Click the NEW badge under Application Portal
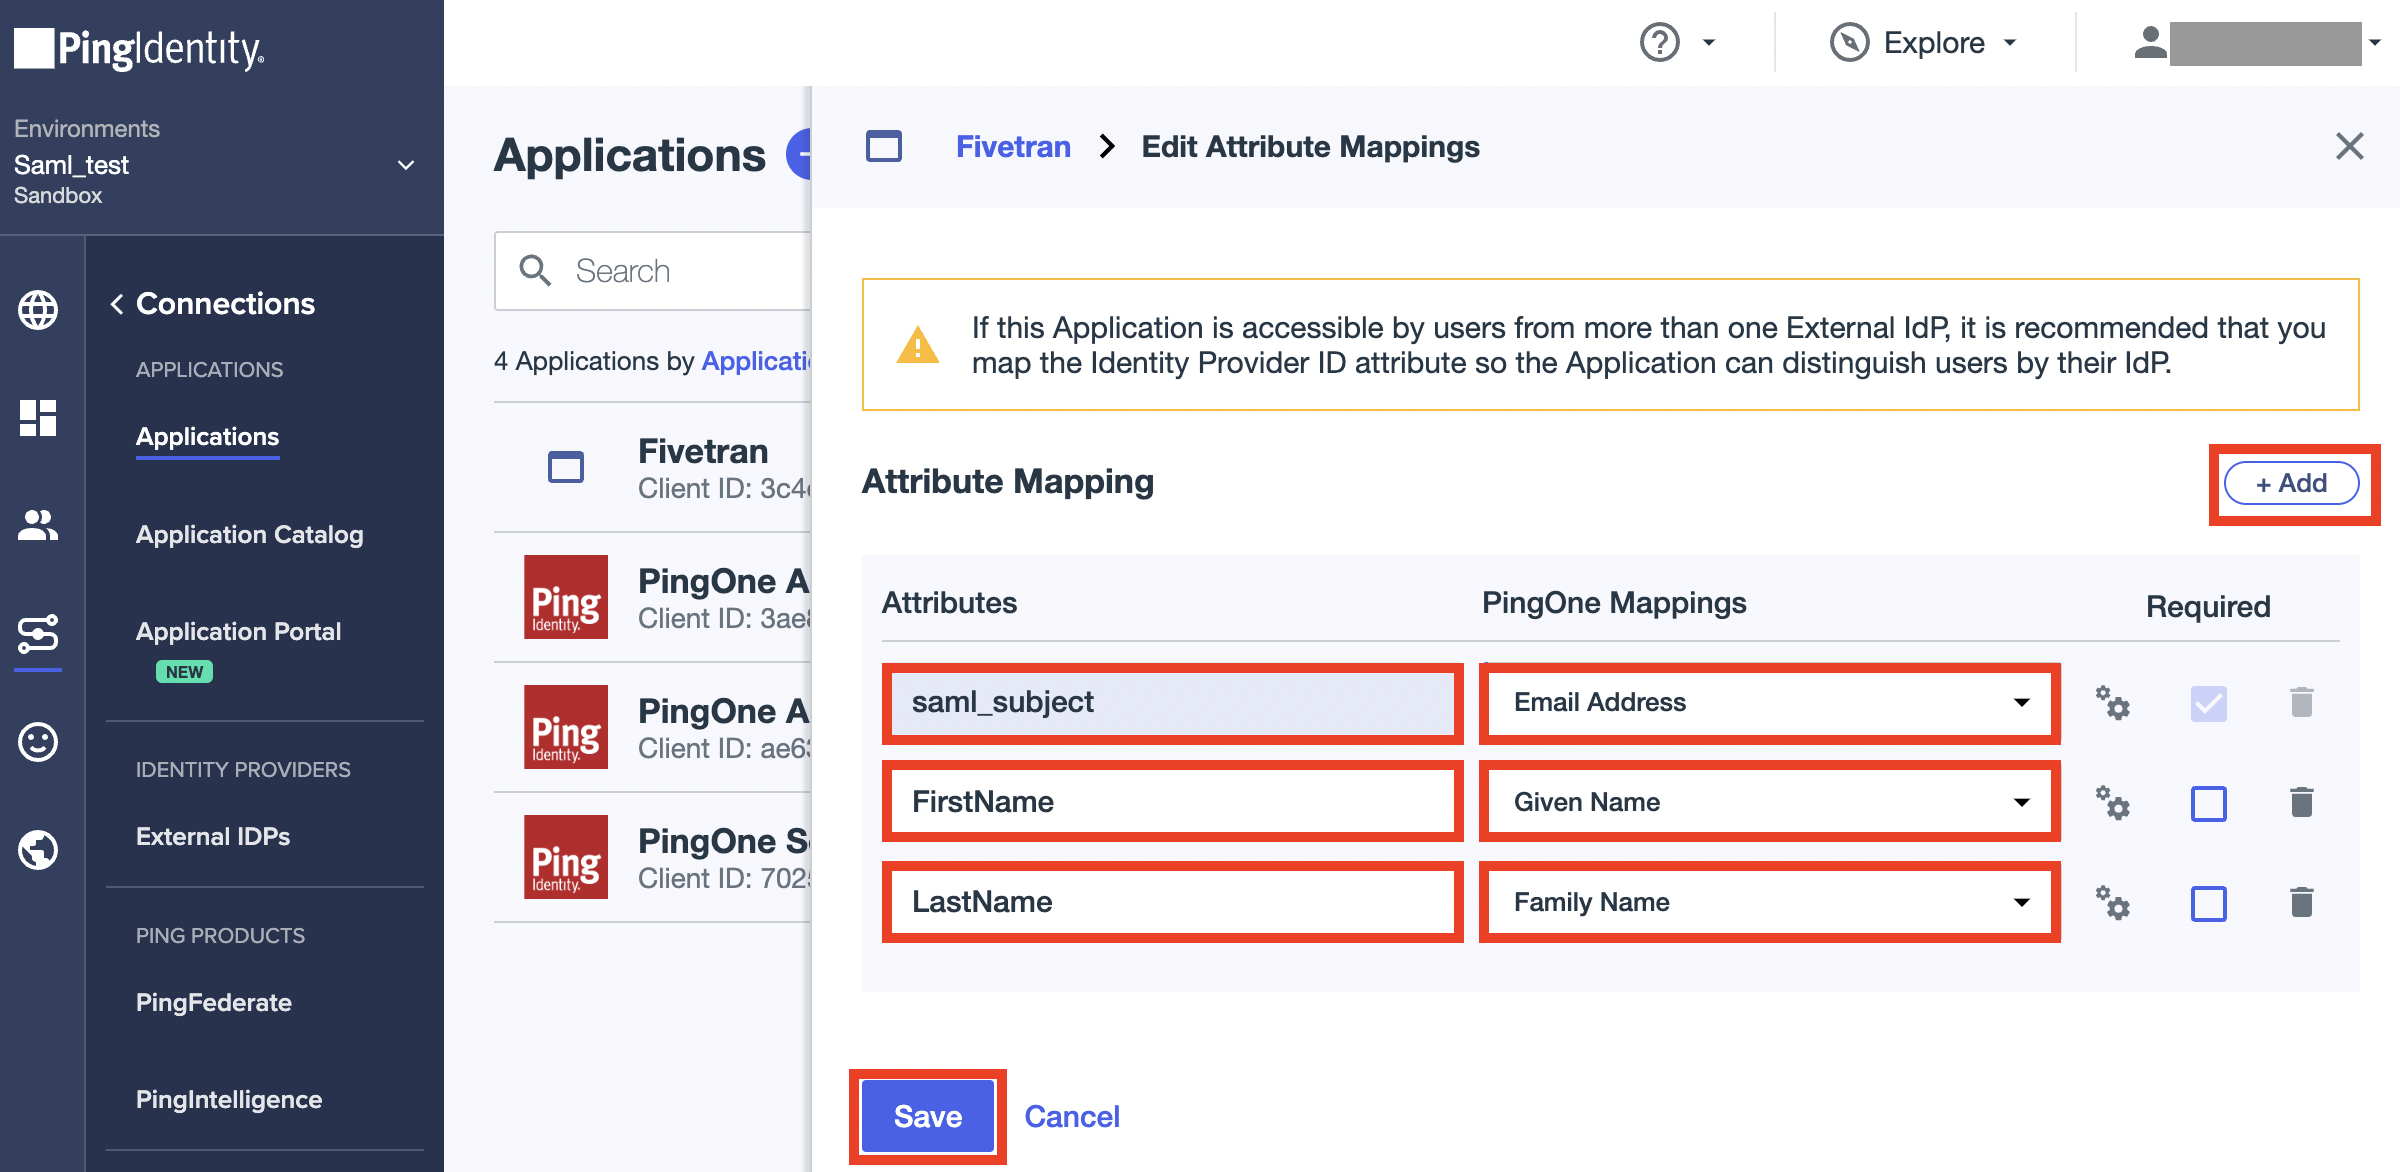2400x1172 pixels. [184, 672]
